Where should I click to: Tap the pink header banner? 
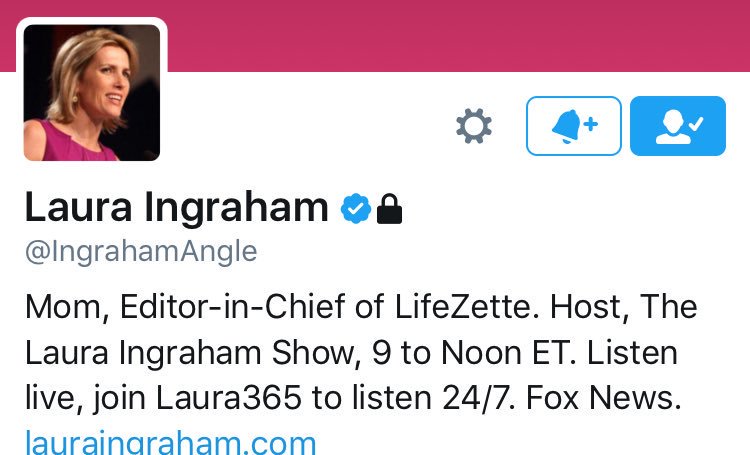pyautogui.click(x=454, y=36)
